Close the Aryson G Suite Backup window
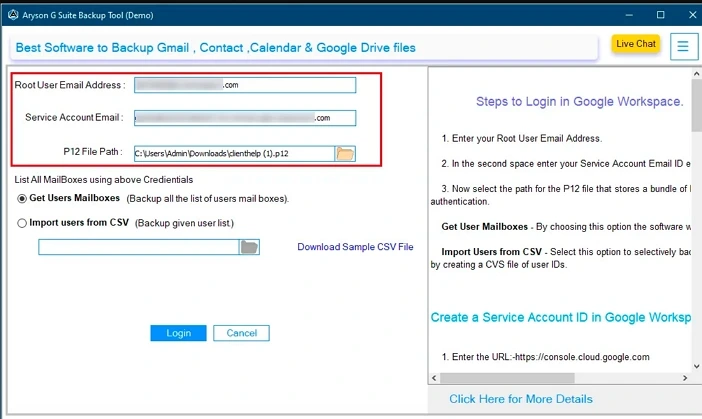This screenshot has height=419, width=702. [692, 15]
